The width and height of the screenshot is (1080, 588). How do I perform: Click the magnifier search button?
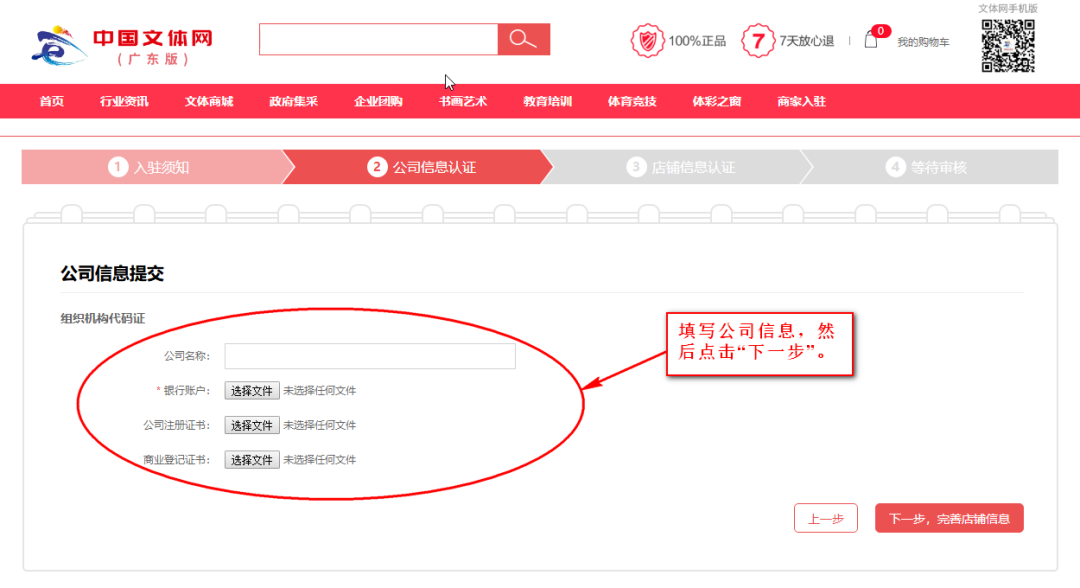[523, 39]
